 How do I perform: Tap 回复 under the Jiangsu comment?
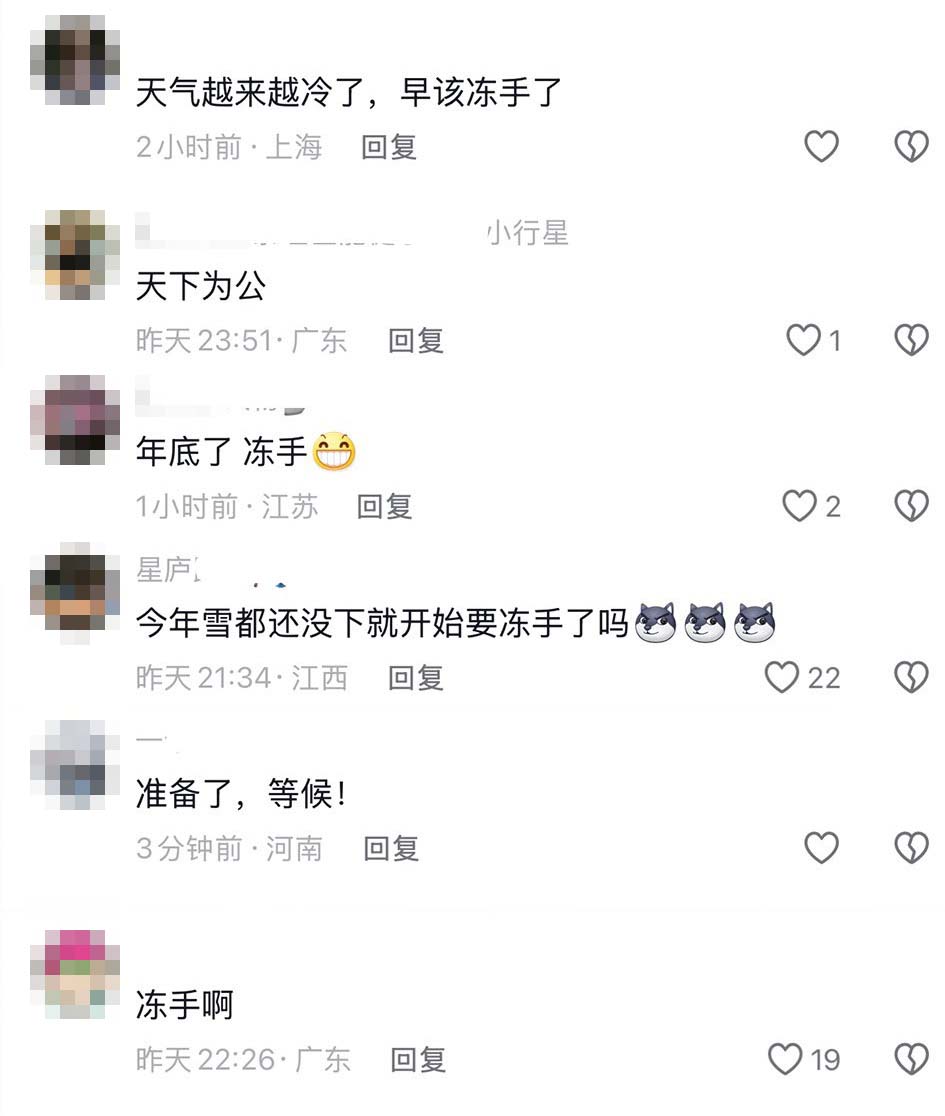[x=384, y=507]
